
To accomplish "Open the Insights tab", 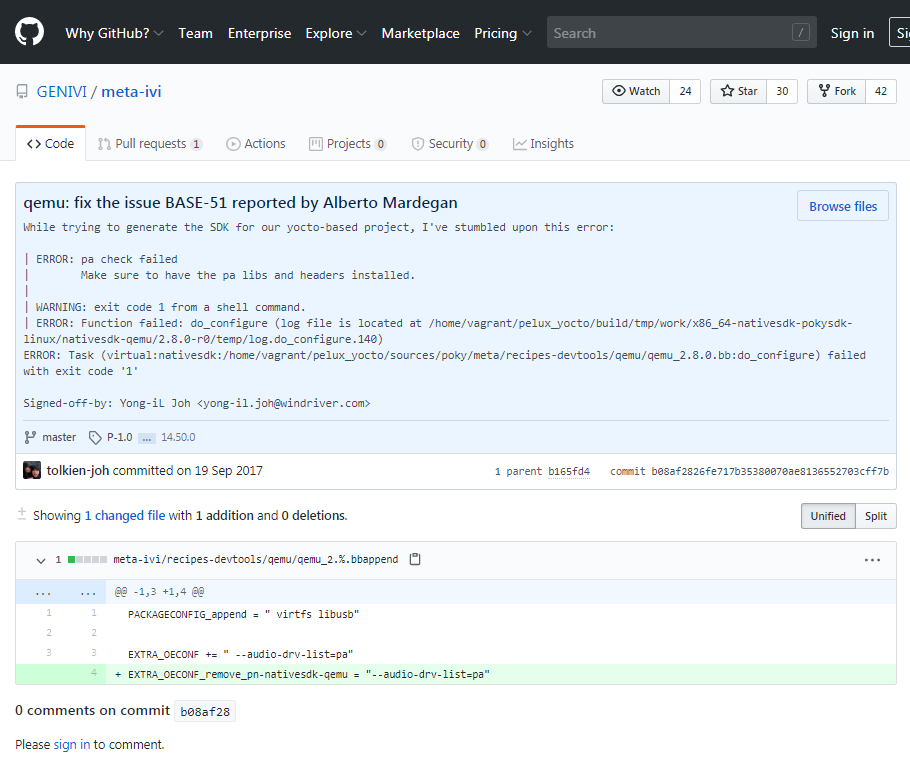I will [543, 143].
